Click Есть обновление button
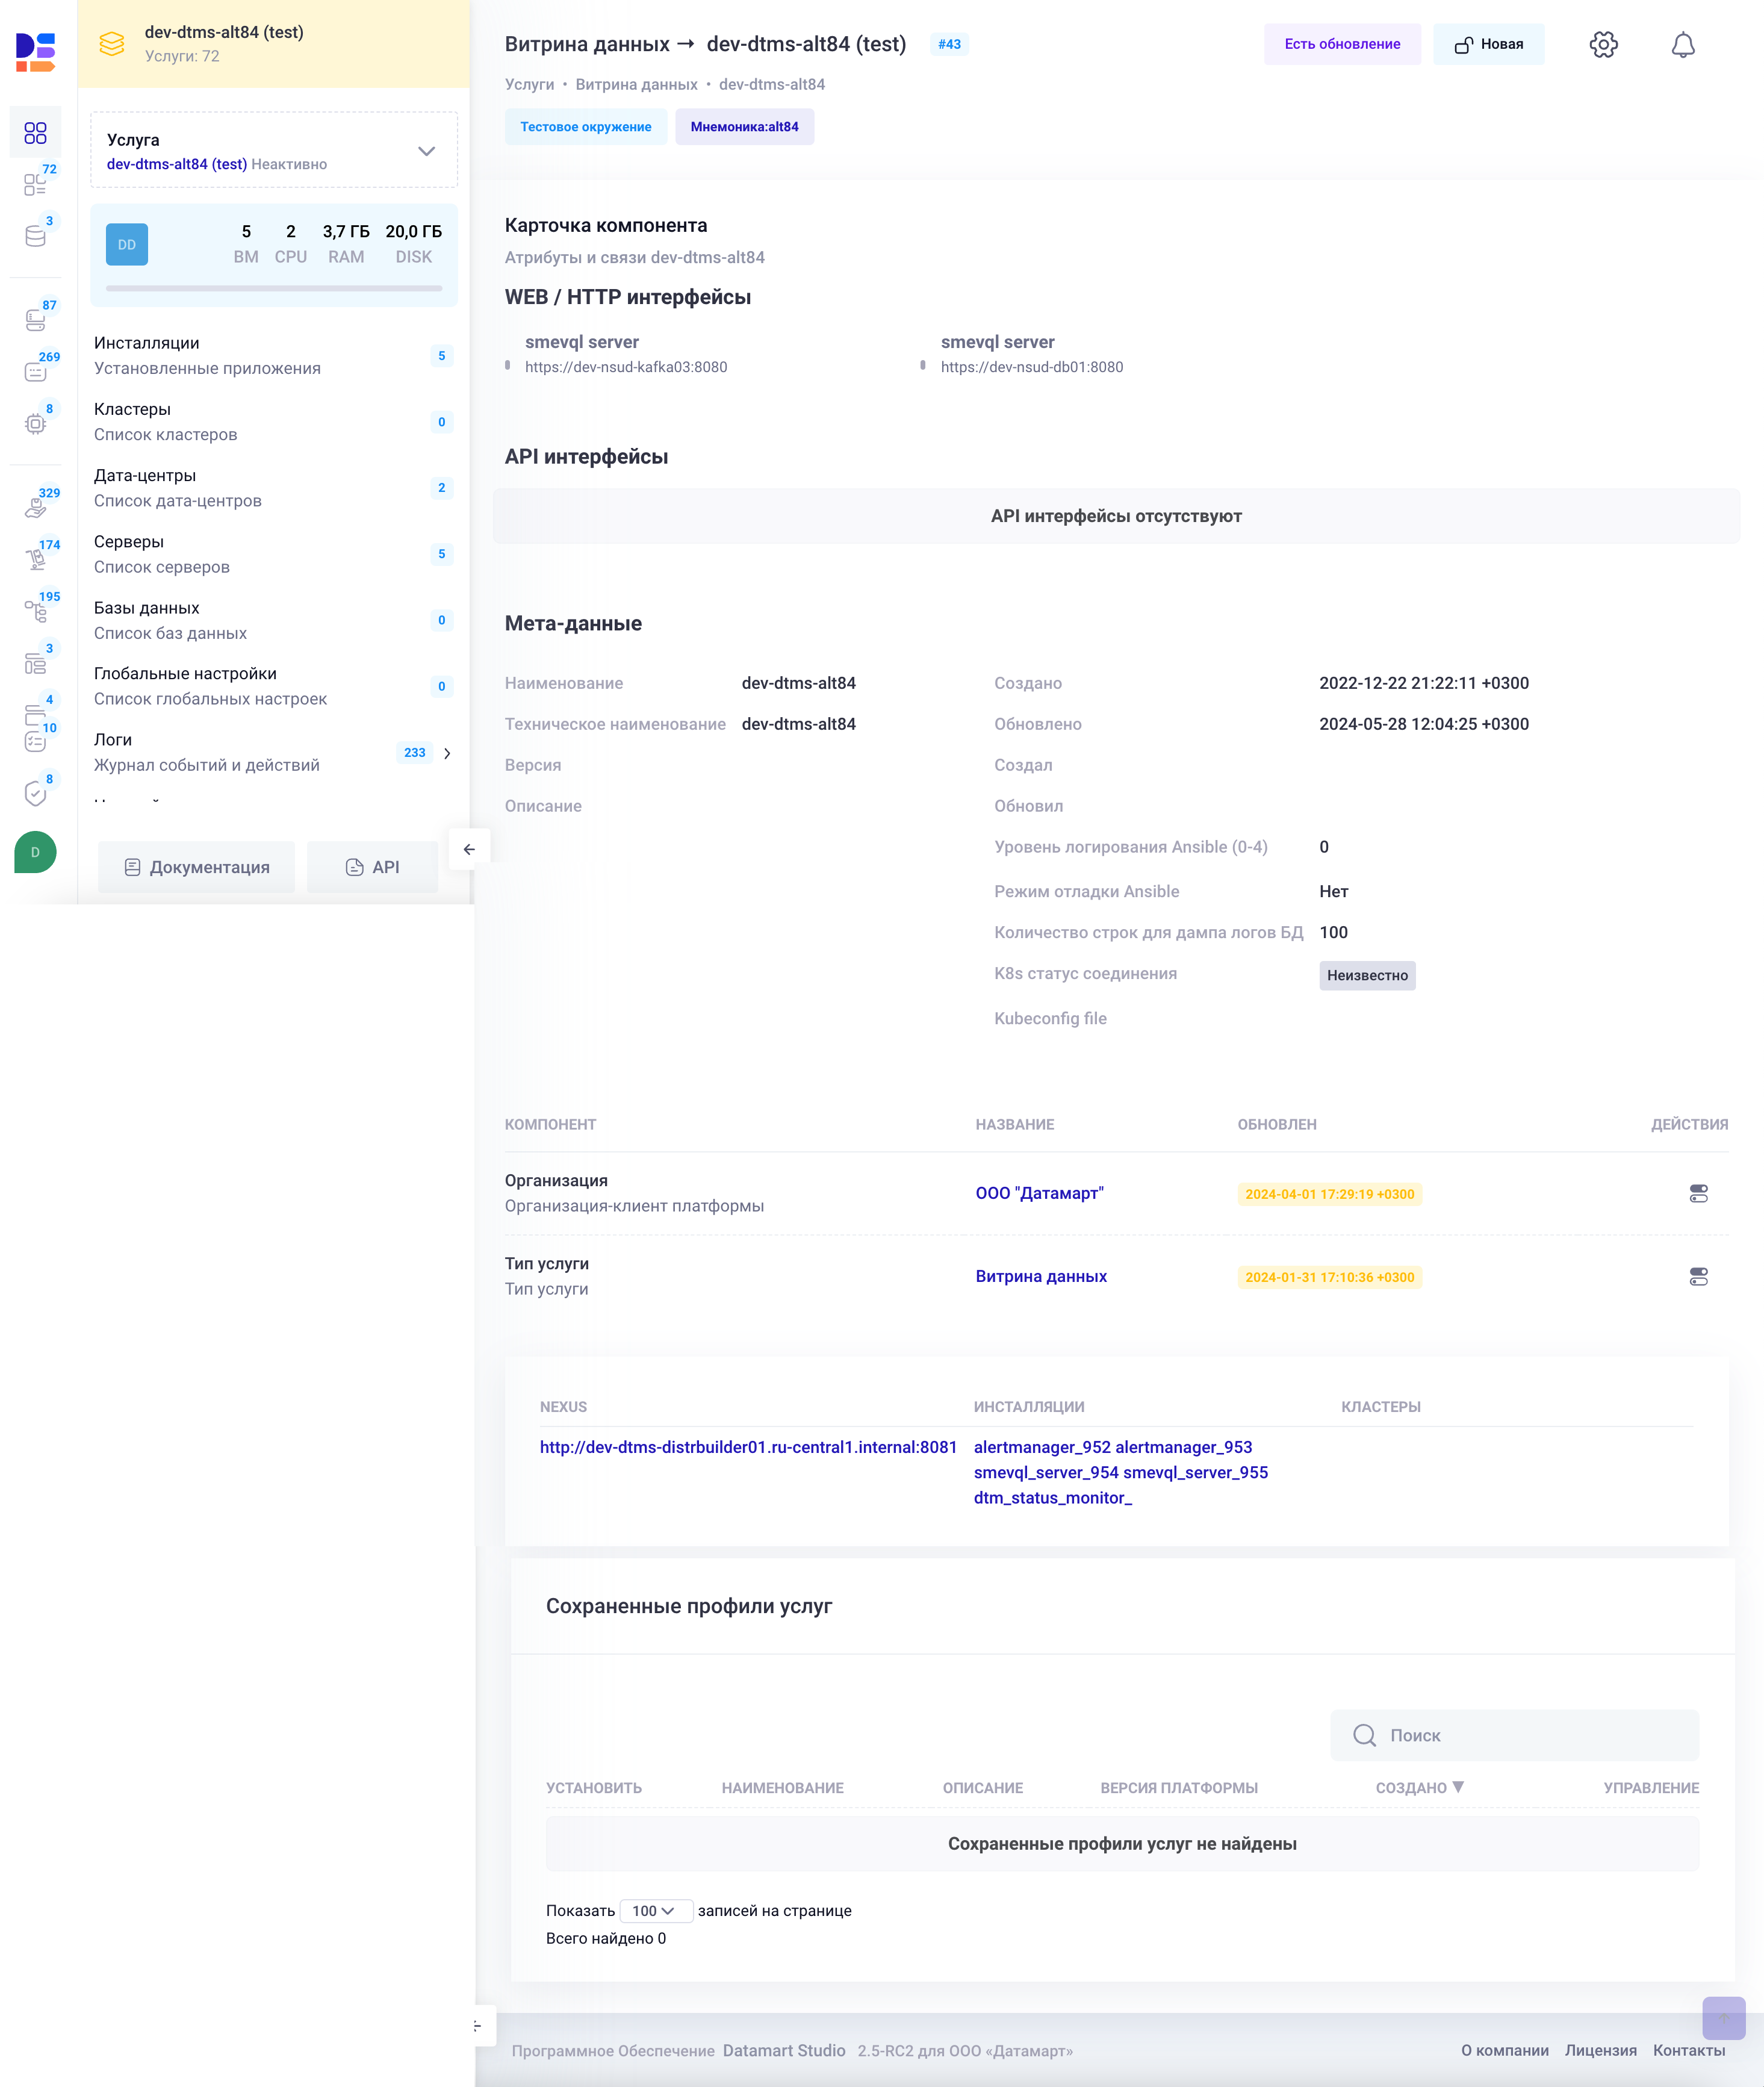The width and height of the screenshot is (1764, 2087). click(1342, 44)
